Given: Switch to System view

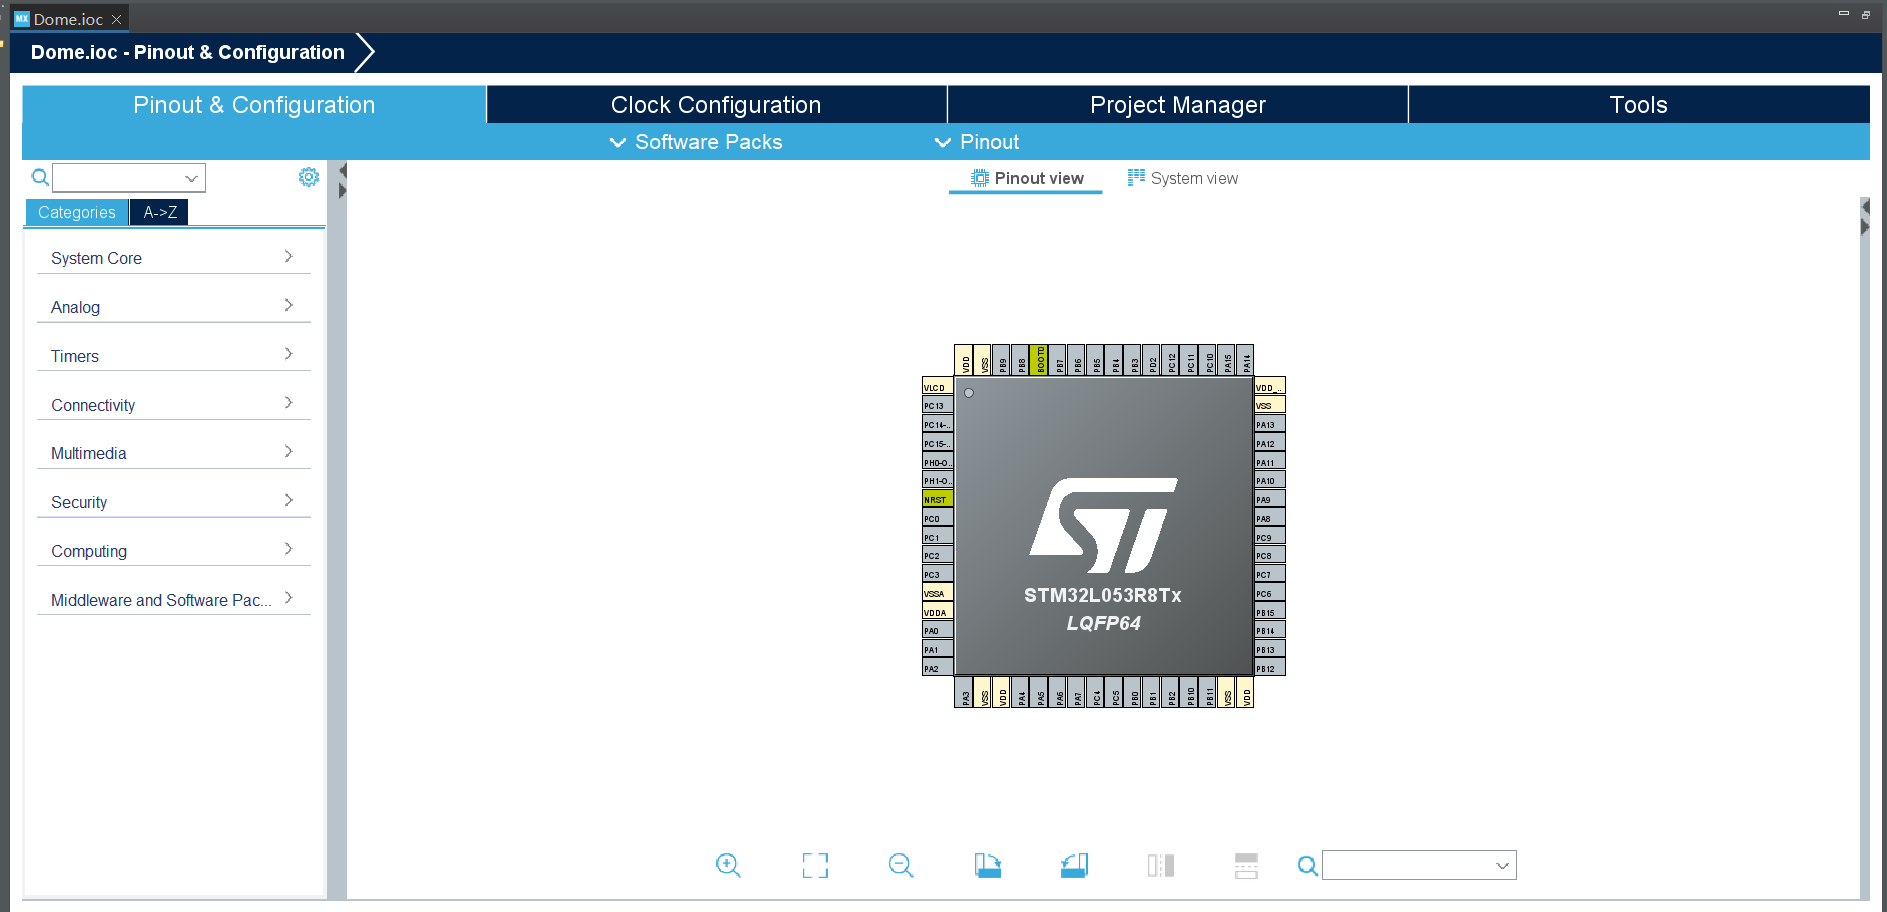Looking at the screenshot, I should 1183,178.
